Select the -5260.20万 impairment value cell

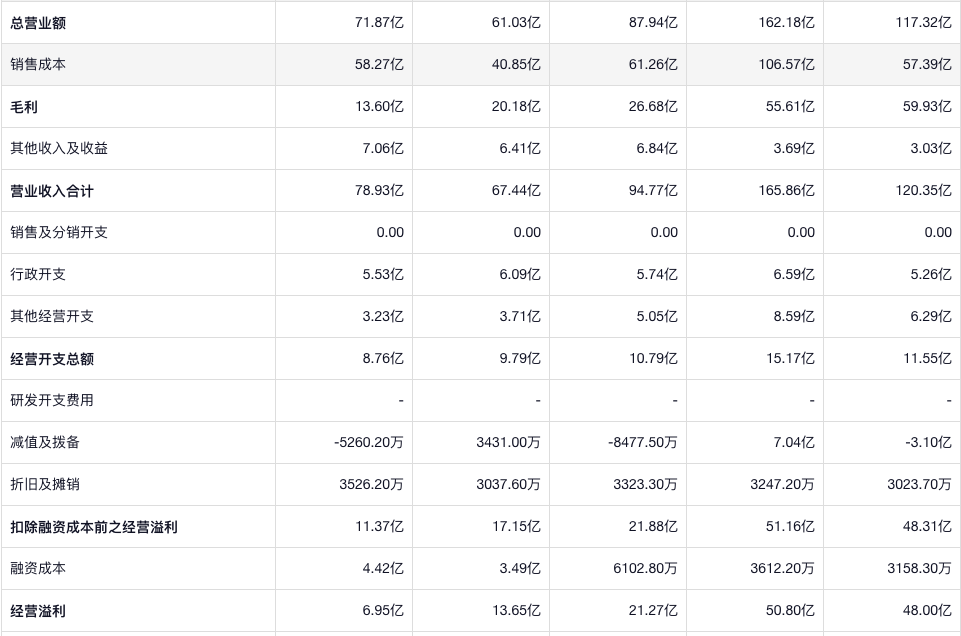[x=369, y=442]
